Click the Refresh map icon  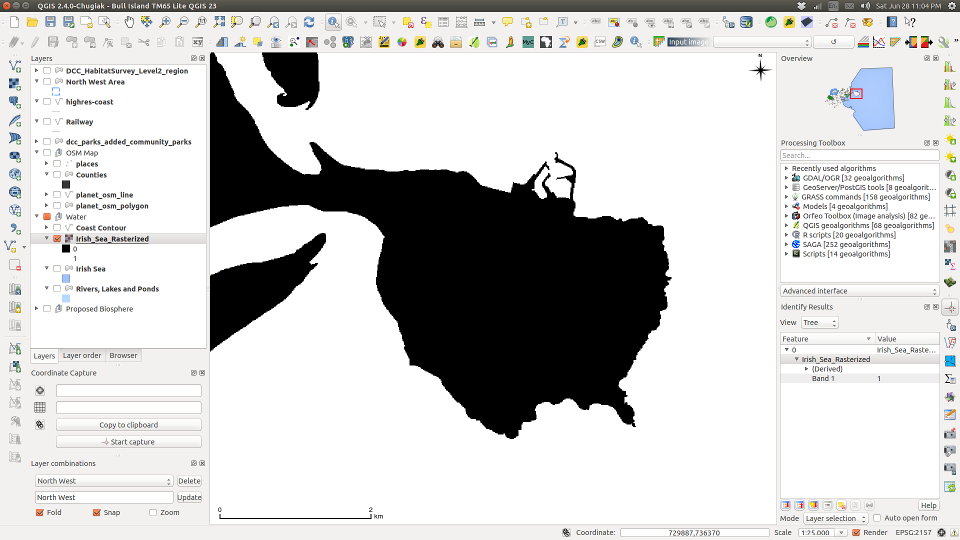coord(308,22)
